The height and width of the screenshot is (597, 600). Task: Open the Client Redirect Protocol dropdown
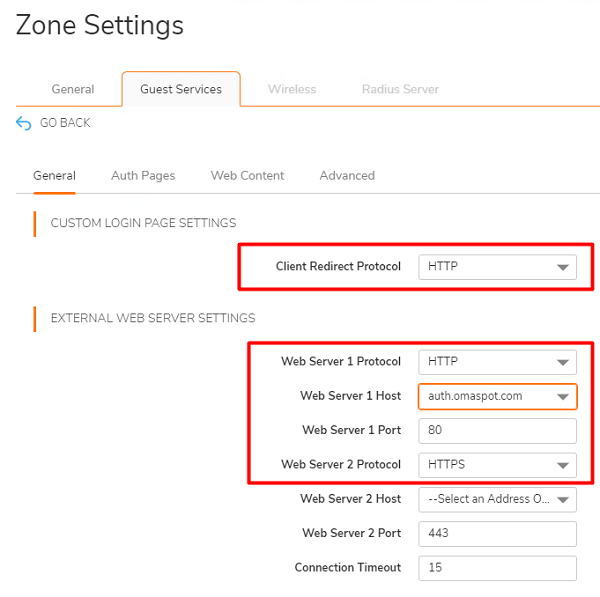click(x=497, y=267)
